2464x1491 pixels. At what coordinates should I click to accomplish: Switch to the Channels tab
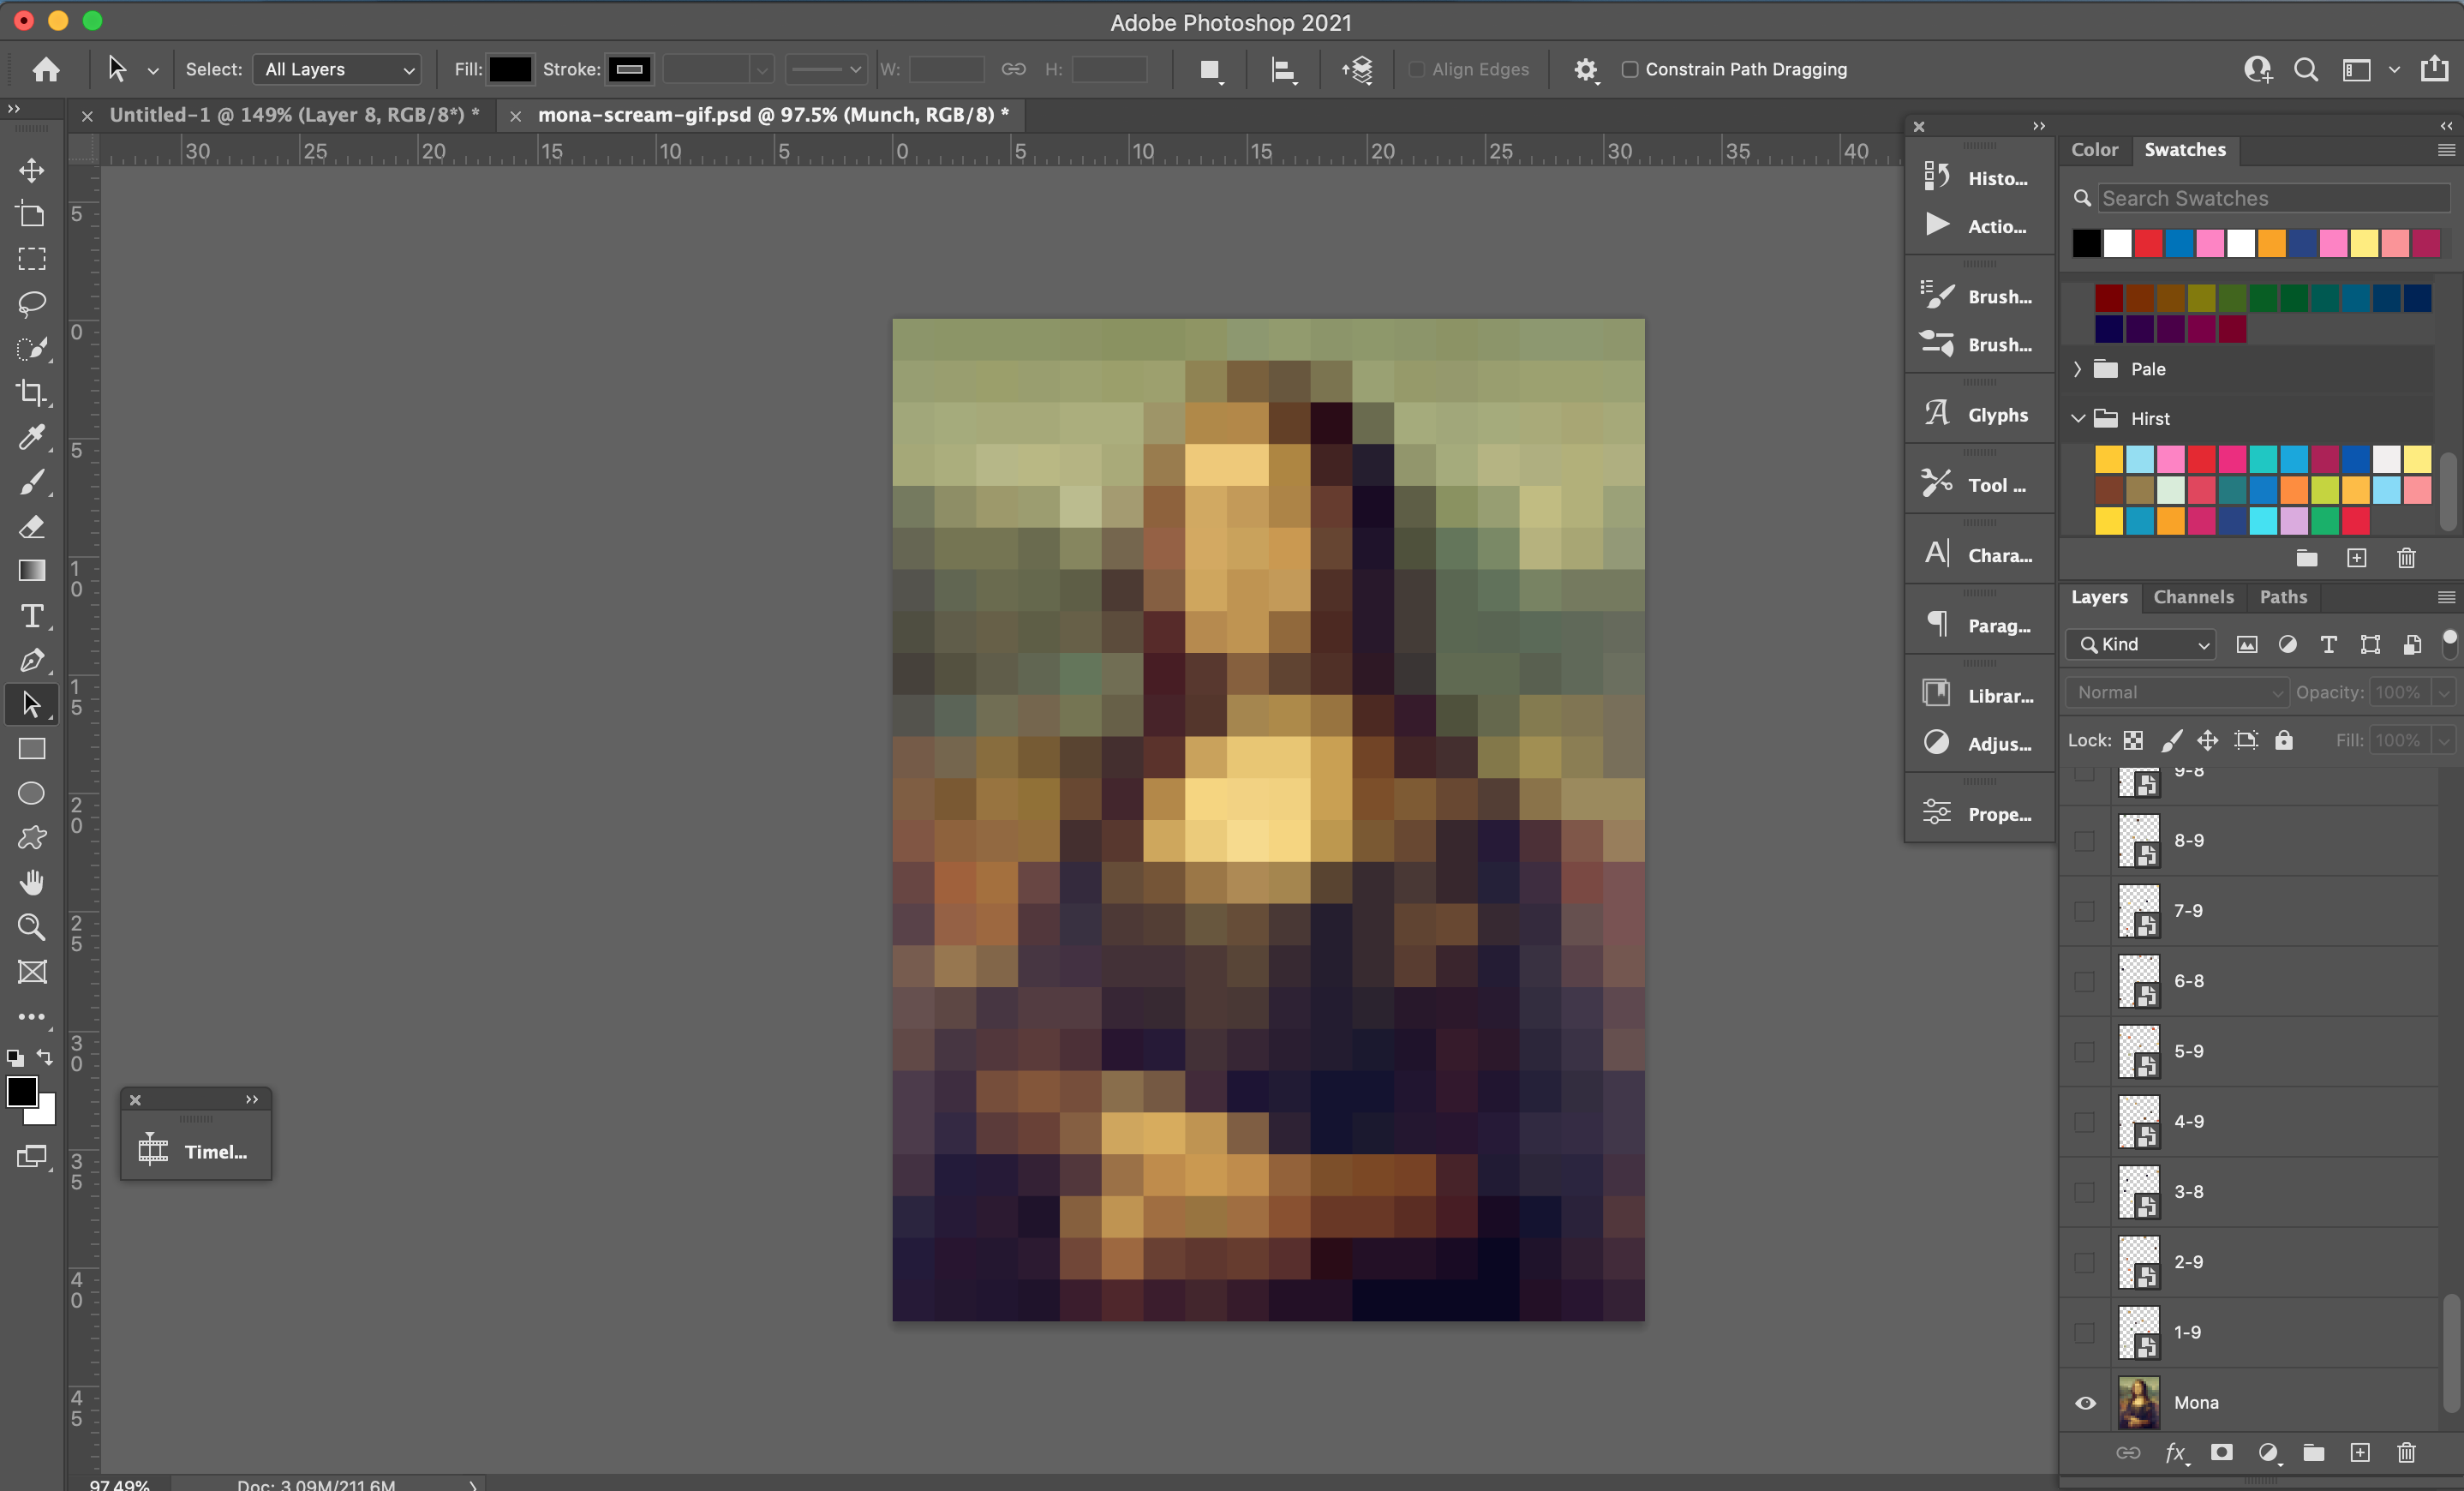[2193, 597]
